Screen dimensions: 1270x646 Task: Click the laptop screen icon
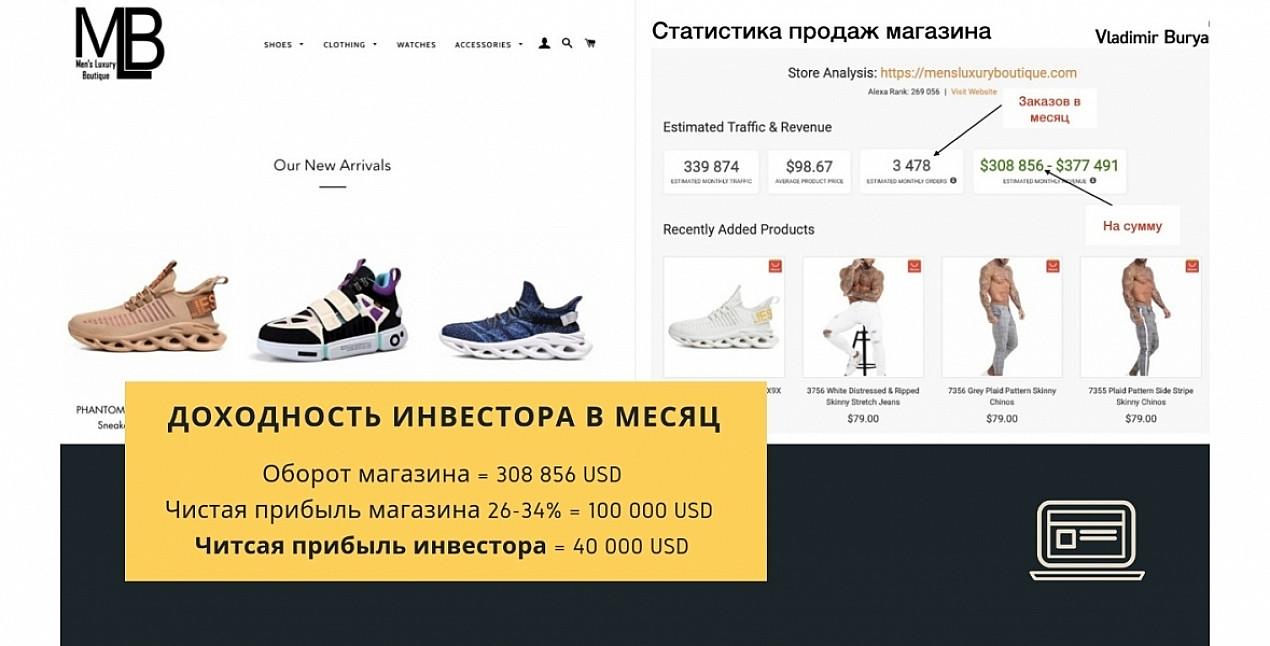pos(1087,540)
